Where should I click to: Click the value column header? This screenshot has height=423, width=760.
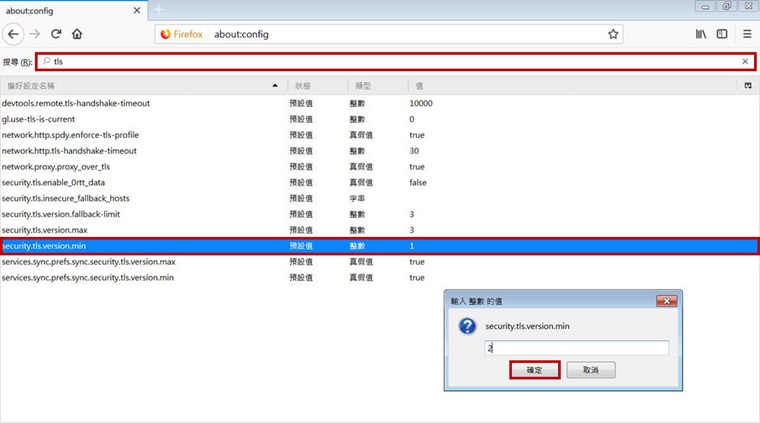click(572, 86)
